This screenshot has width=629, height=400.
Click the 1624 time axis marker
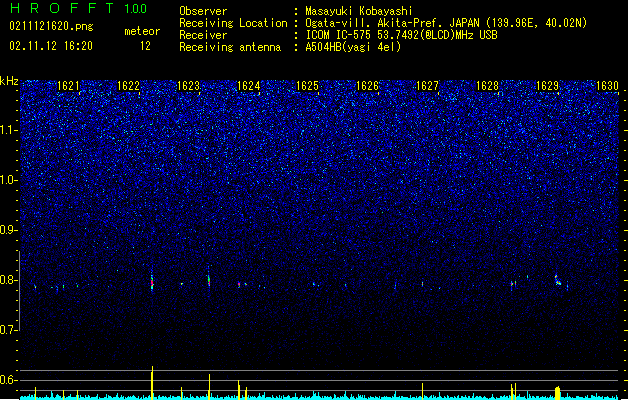pos(248,86)
